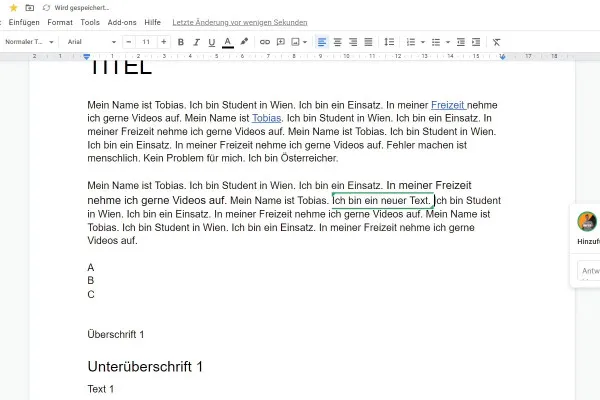600x400 pixels.
Task: Open the Hilfe menu
Action: pyautogui.click(x=153, y=22)
